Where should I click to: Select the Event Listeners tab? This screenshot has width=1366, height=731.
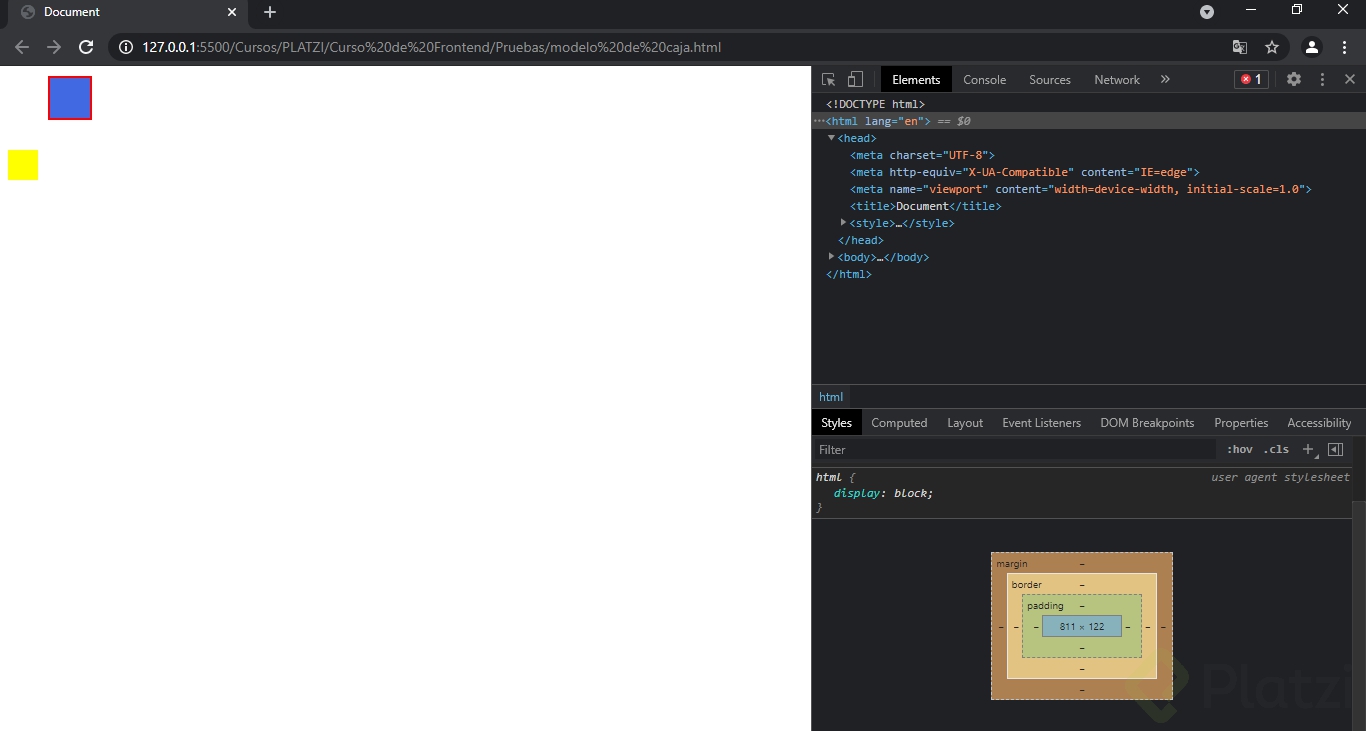coord(1041,422)
